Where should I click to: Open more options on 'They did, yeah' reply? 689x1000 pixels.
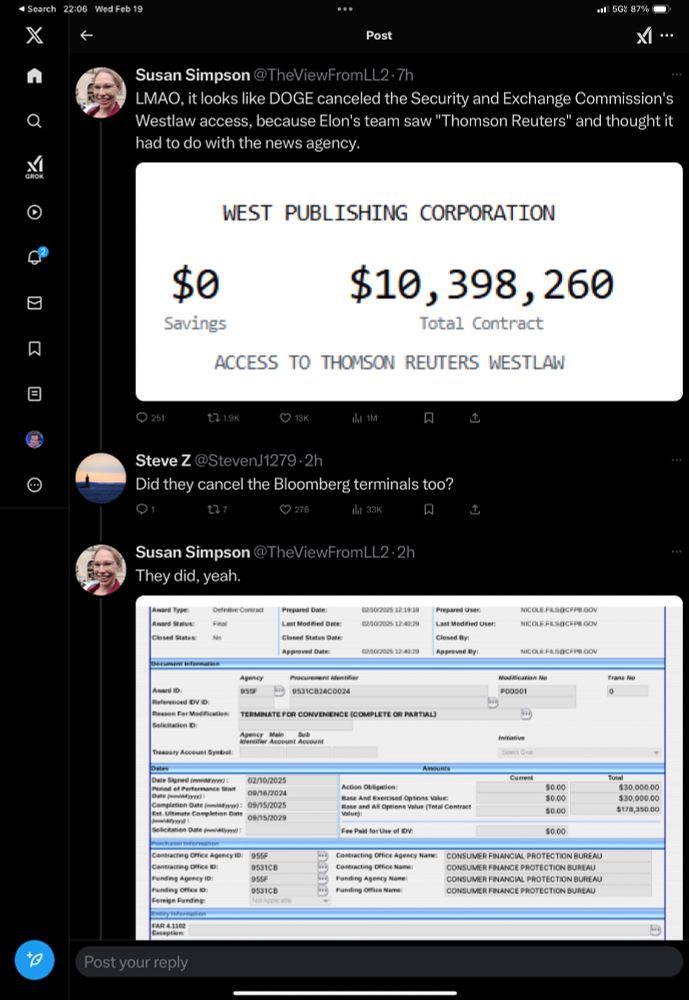tap(676, 552)
